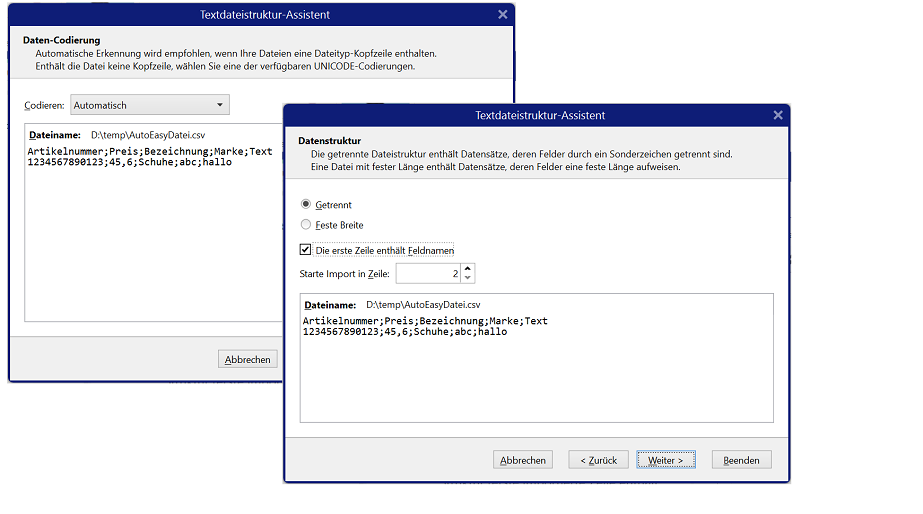Image resolution: width=923 pixels, height=514 pixels.
Task: Choose the Feste Breite radio option
Action: (306, 225)
